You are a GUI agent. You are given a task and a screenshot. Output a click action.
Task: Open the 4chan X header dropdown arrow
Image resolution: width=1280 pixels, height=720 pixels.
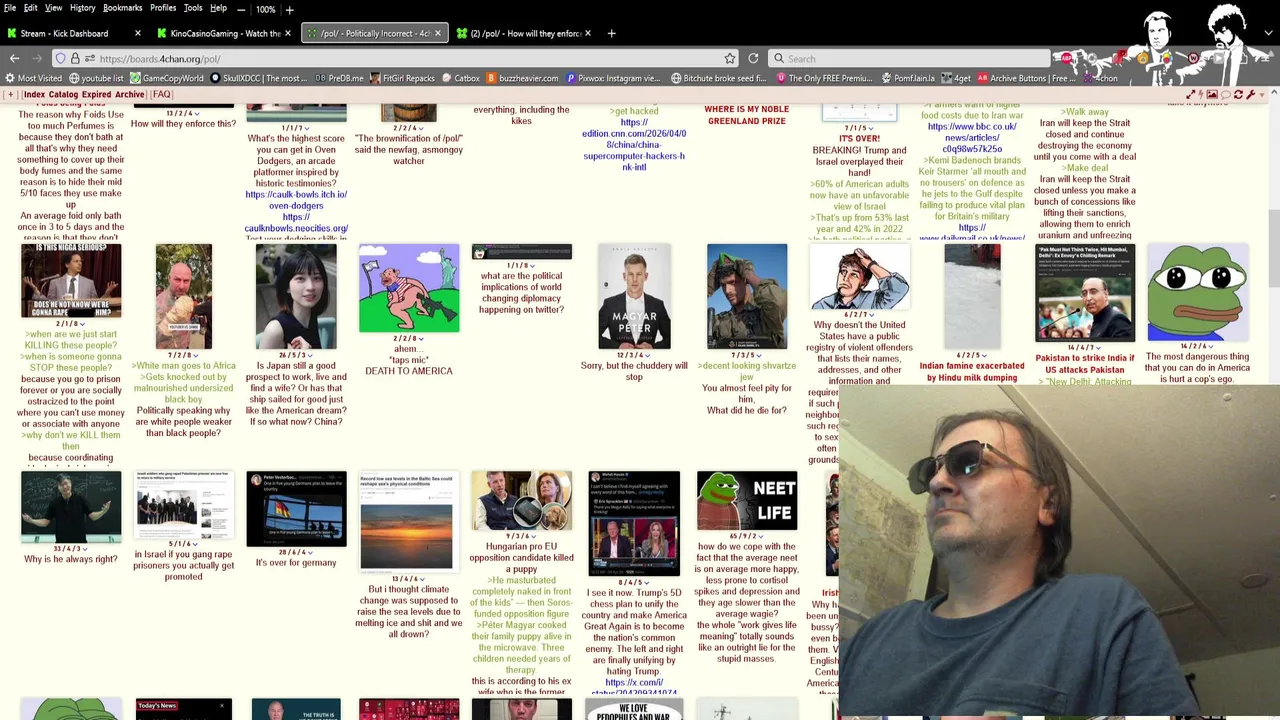coord(1263,94)
